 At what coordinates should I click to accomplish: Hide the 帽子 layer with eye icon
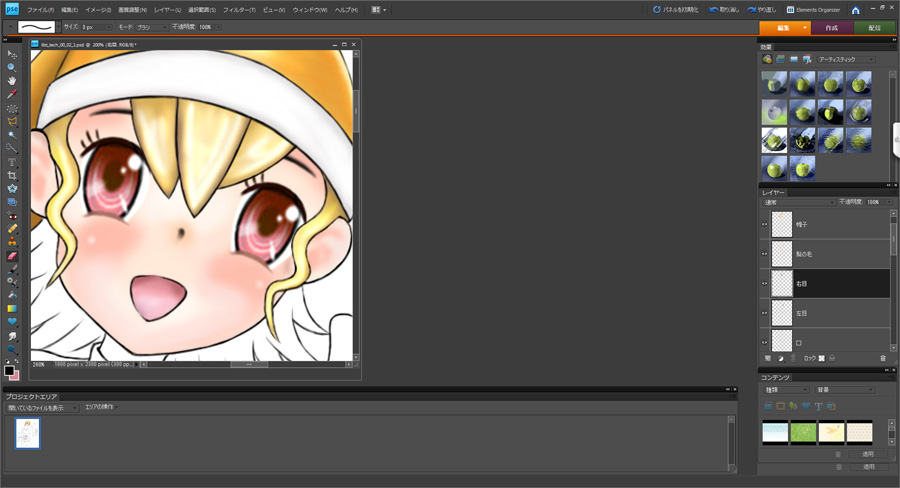click(765, 225)
